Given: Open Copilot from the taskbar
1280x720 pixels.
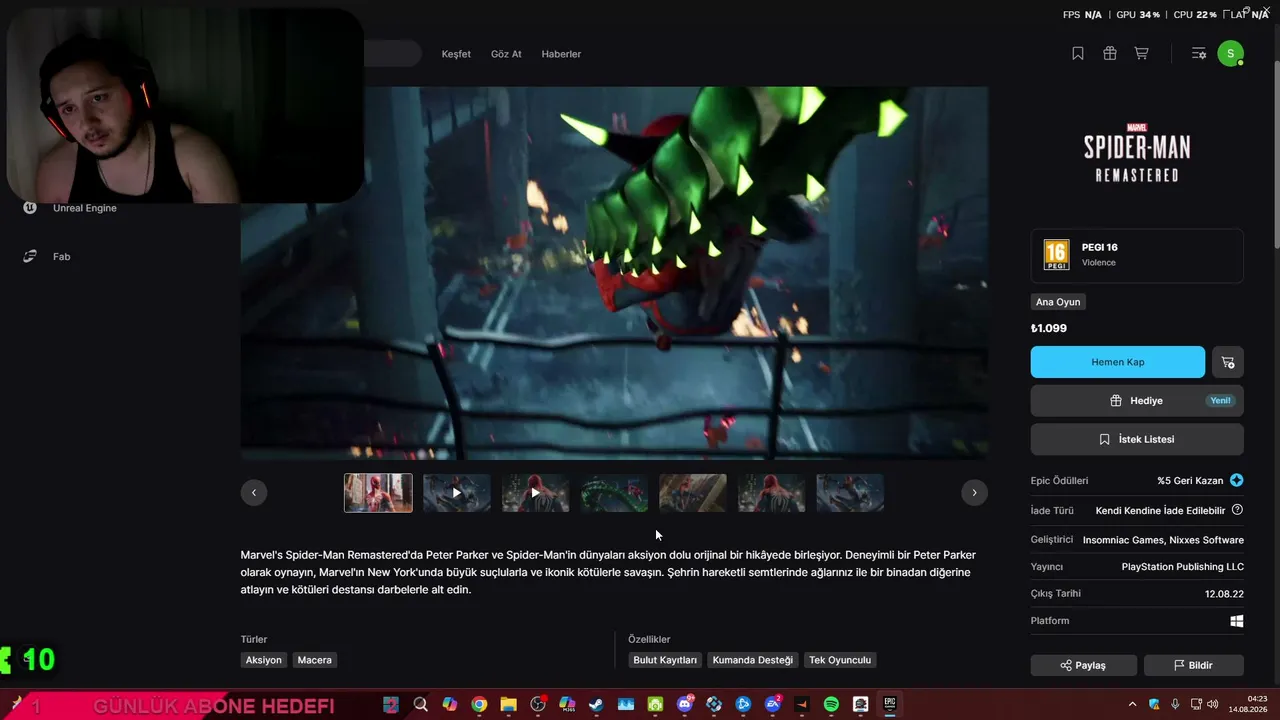Looking at the screenshot, I should (x=450, y=705).
